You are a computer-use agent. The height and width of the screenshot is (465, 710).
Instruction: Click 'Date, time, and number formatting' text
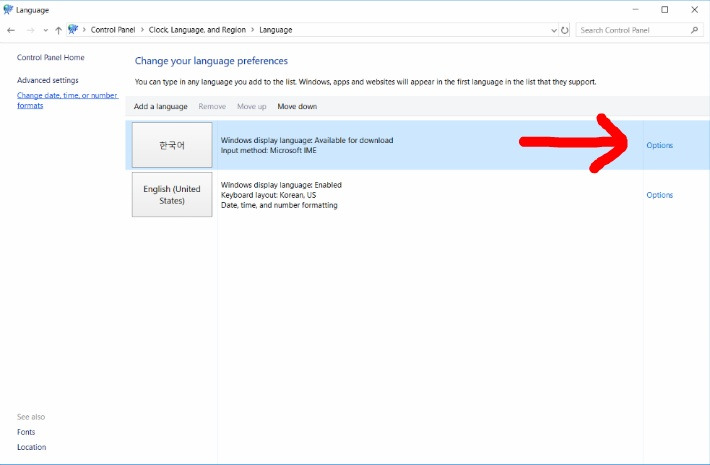[279, 205]
